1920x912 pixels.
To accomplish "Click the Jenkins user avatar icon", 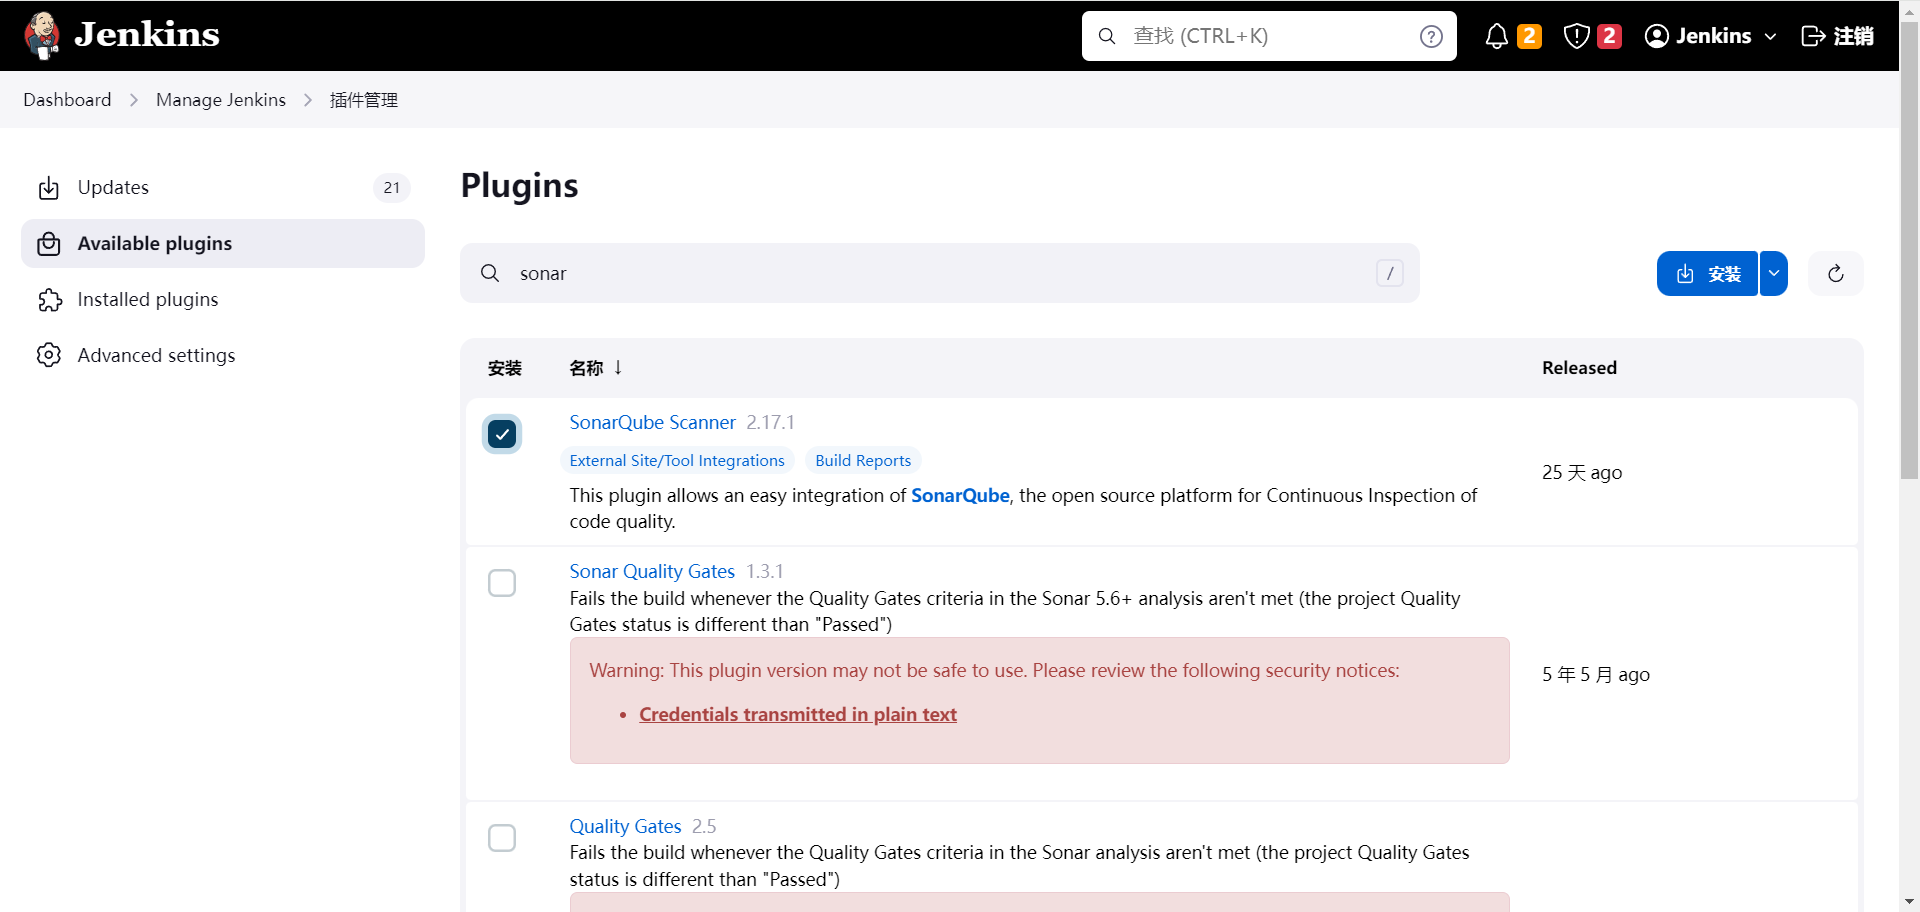I will coord(1657,36).
